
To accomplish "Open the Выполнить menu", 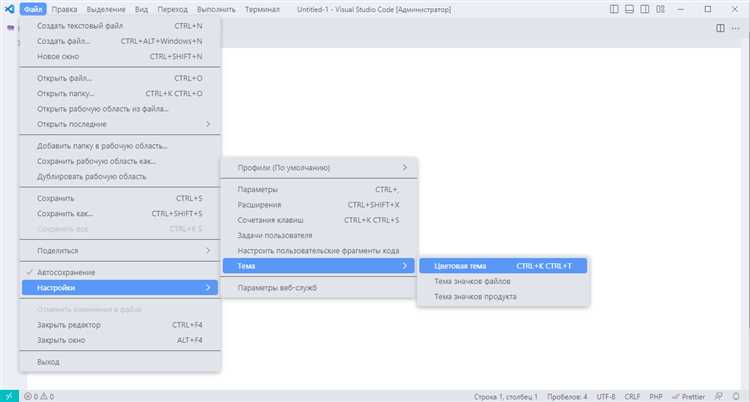I will (216, 9).
